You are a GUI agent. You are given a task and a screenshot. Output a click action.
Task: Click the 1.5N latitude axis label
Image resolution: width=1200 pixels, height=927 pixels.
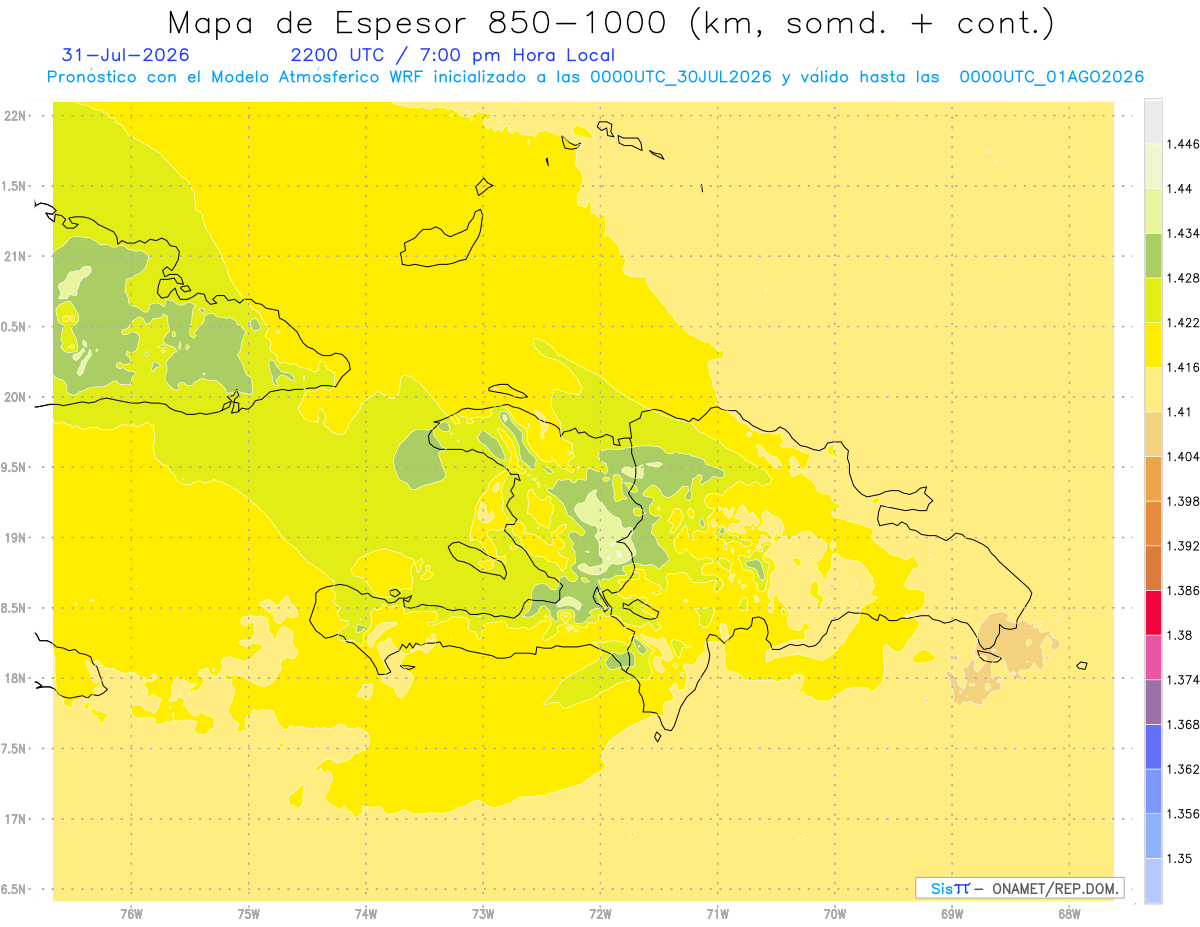(x=15, y=186)
